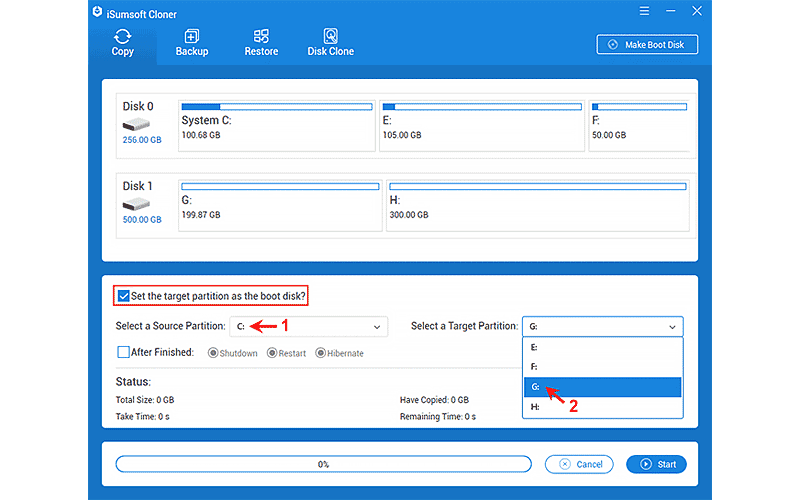
Task: Click the Remaining Time: 0 s text
Action: 438,417
